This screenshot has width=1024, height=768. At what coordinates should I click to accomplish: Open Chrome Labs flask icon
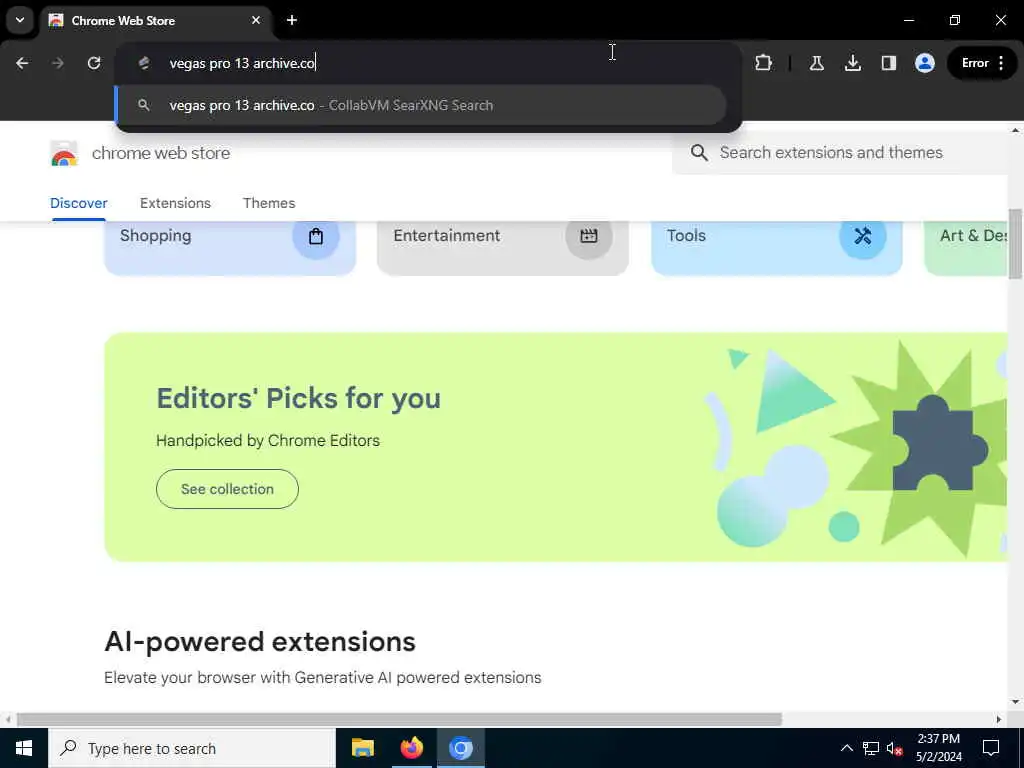tap(816, 63)
